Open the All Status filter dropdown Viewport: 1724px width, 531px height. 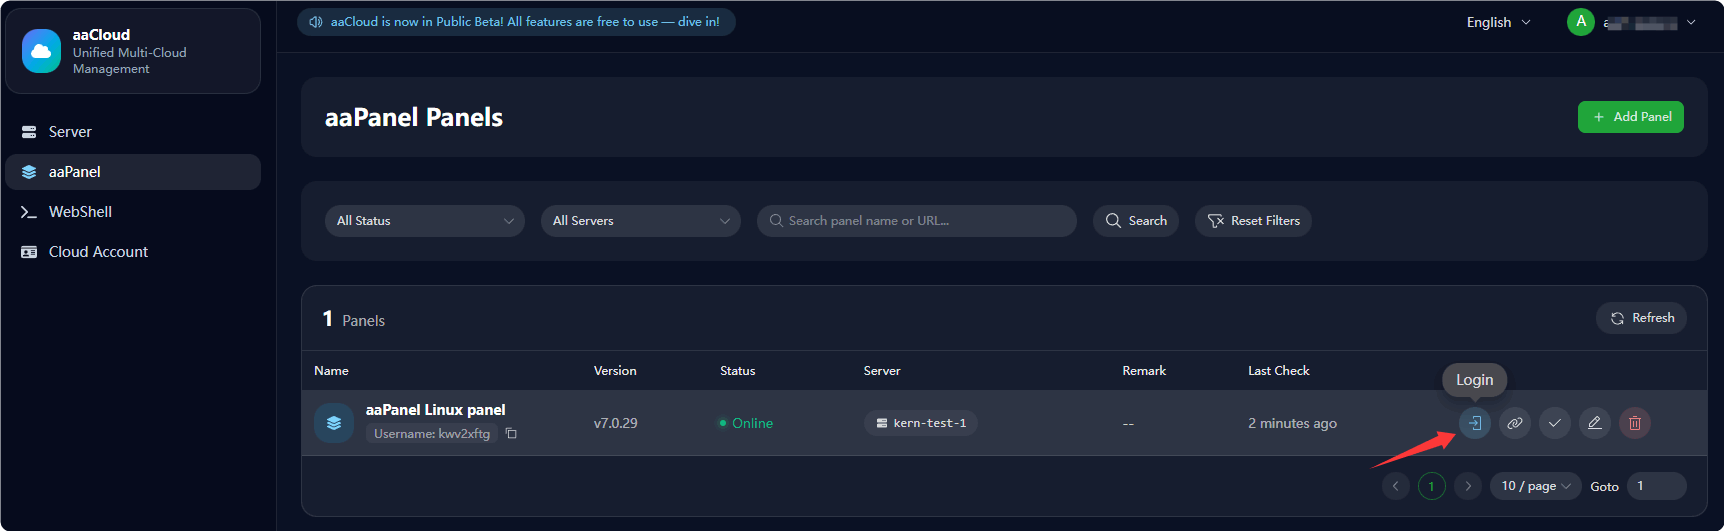[x=425, y=221]
